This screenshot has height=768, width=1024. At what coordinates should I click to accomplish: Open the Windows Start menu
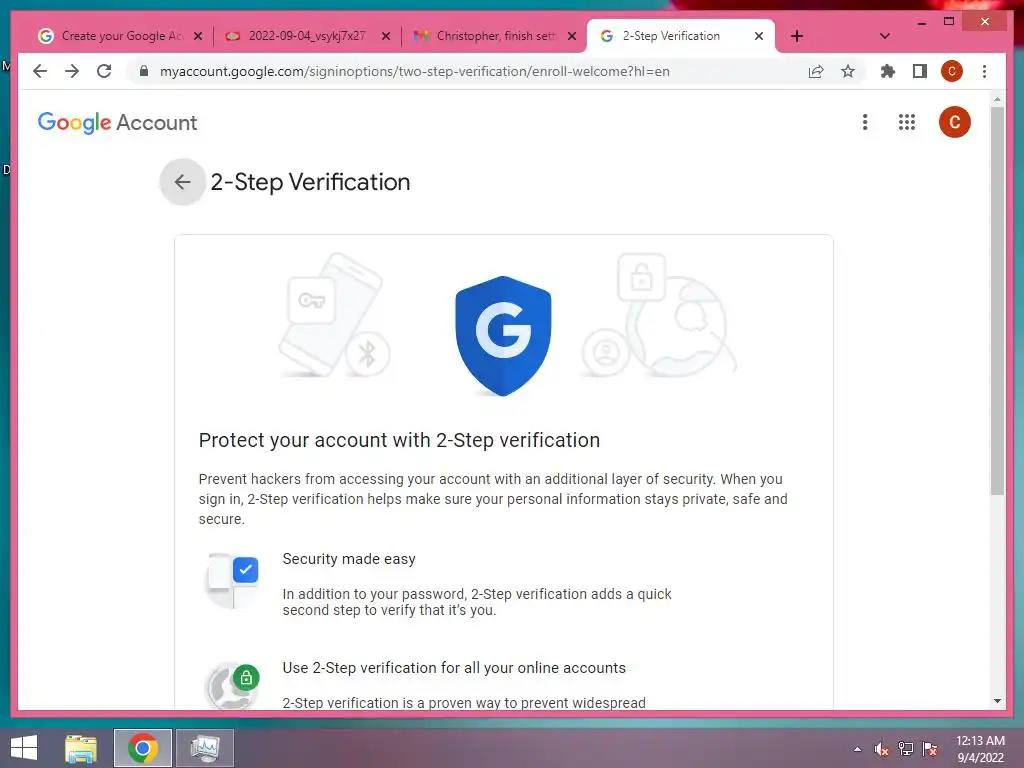[24, 748]
